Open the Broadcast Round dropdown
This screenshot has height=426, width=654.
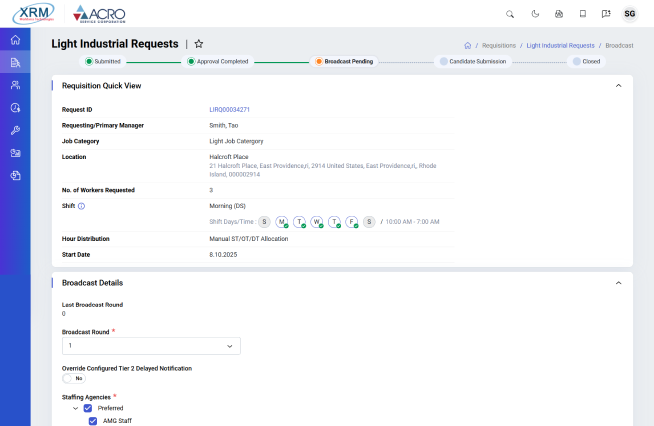[x=151, y=346]
